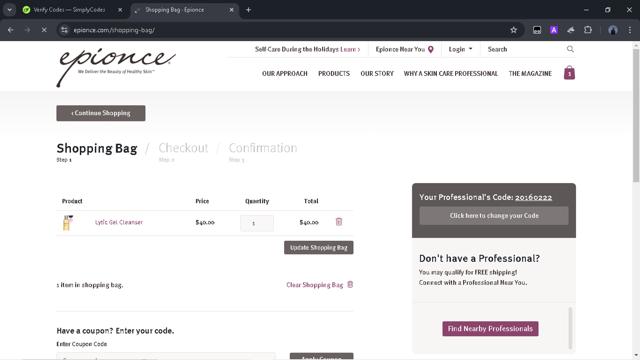This screenshot has height=360, width=640.
Task: Expand the Login dropdown
Action: 460,49
